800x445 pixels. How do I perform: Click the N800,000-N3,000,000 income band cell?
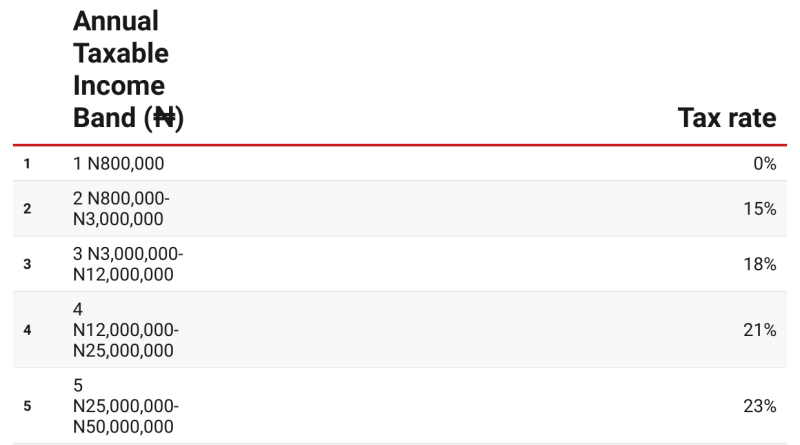click(122, 209)
